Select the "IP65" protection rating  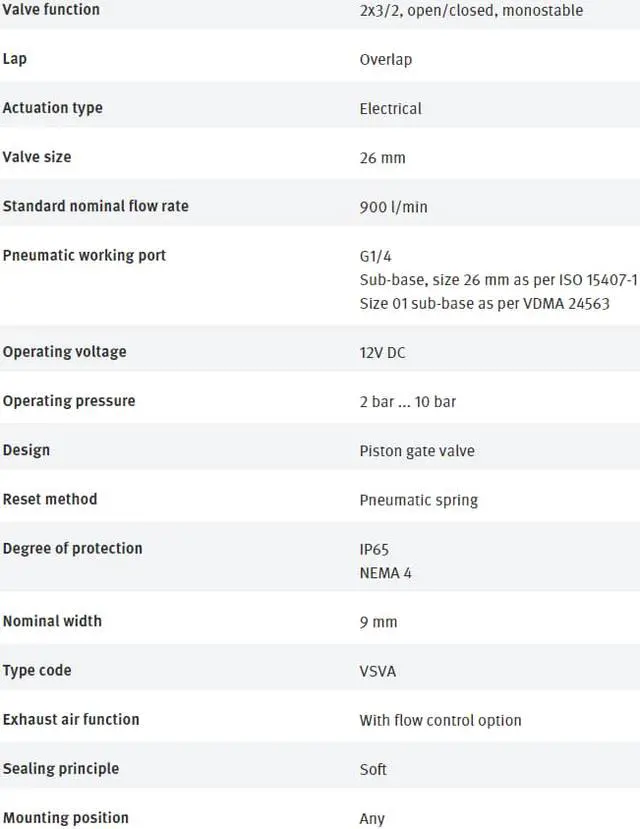(x=374, y=549)
